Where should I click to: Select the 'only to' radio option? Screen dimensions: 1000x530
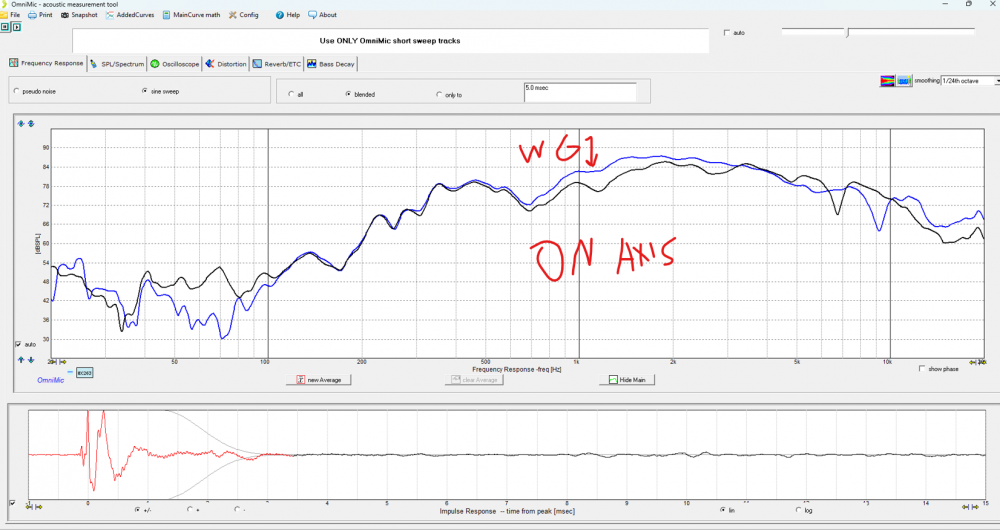pyautogui.click(x=439, y=94)
